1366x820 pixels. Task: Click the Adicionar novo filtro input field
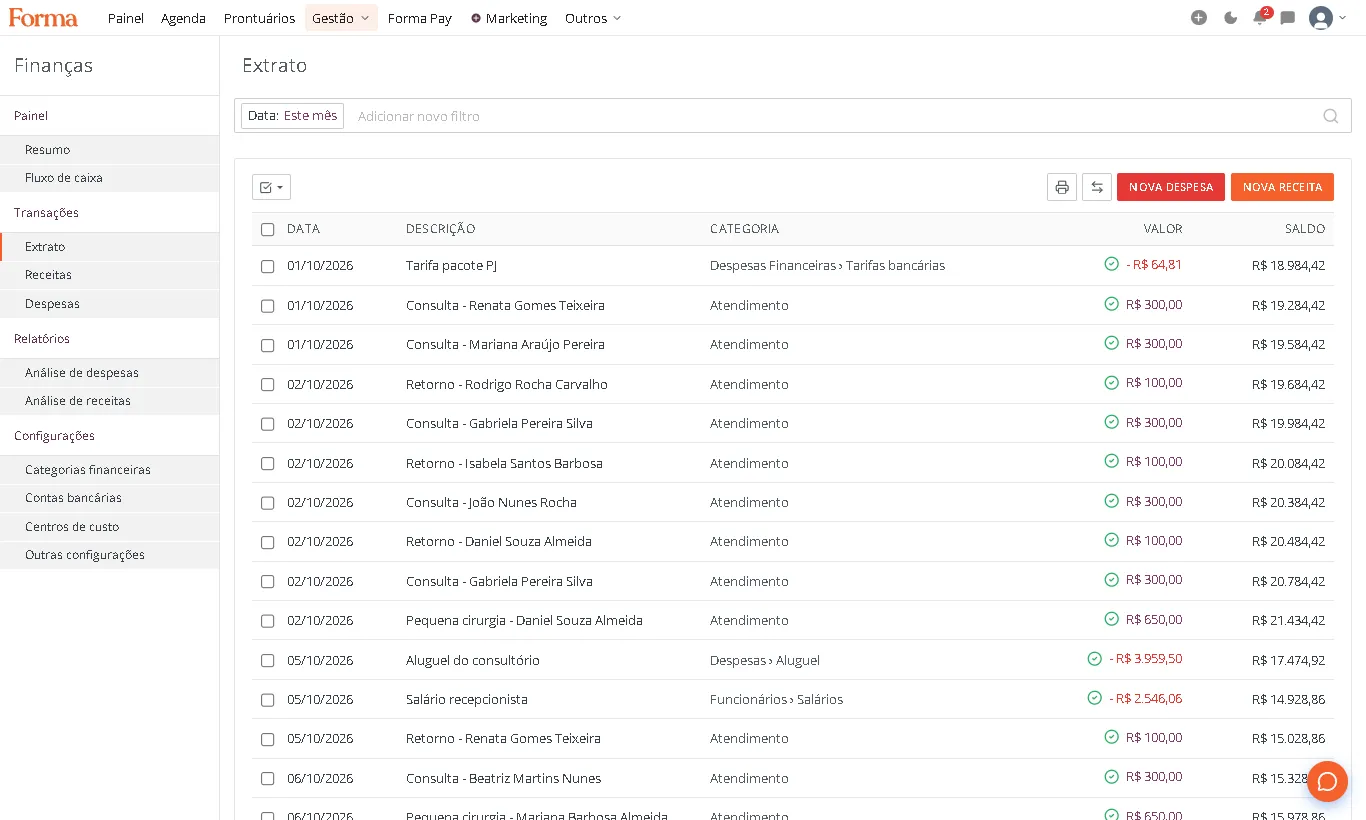tap(834, 116)
